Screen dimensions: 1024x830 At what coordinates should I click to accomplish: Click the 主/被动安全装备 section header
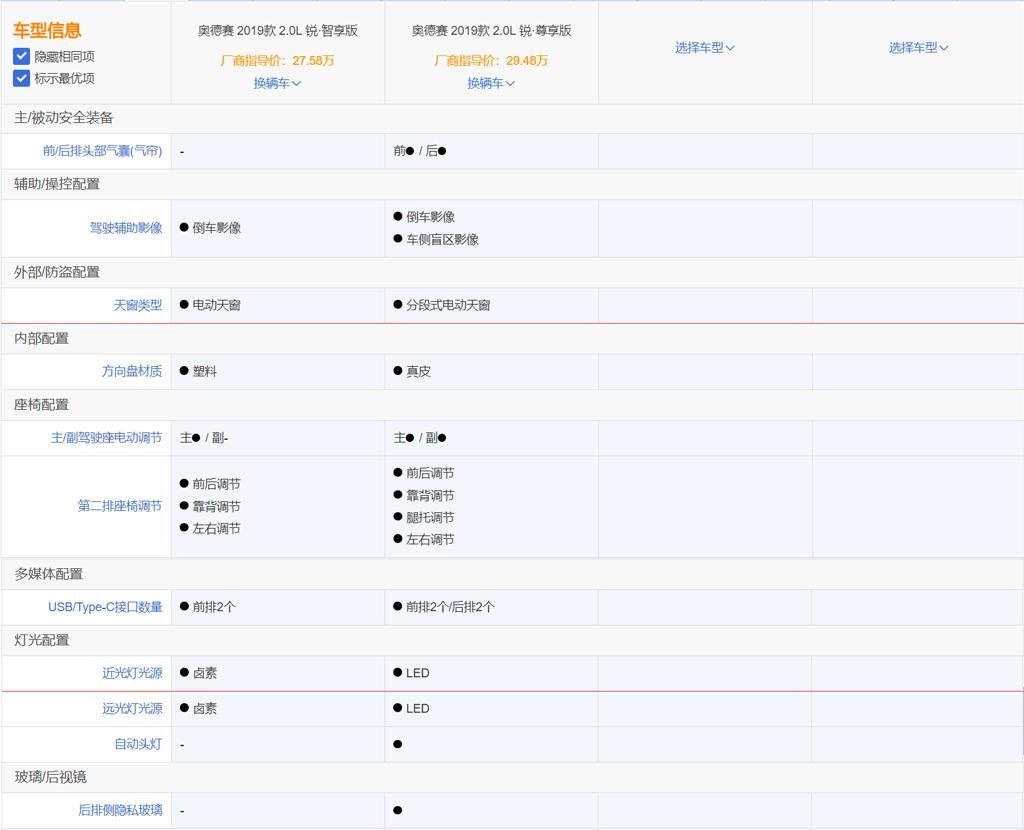[63, 118]
